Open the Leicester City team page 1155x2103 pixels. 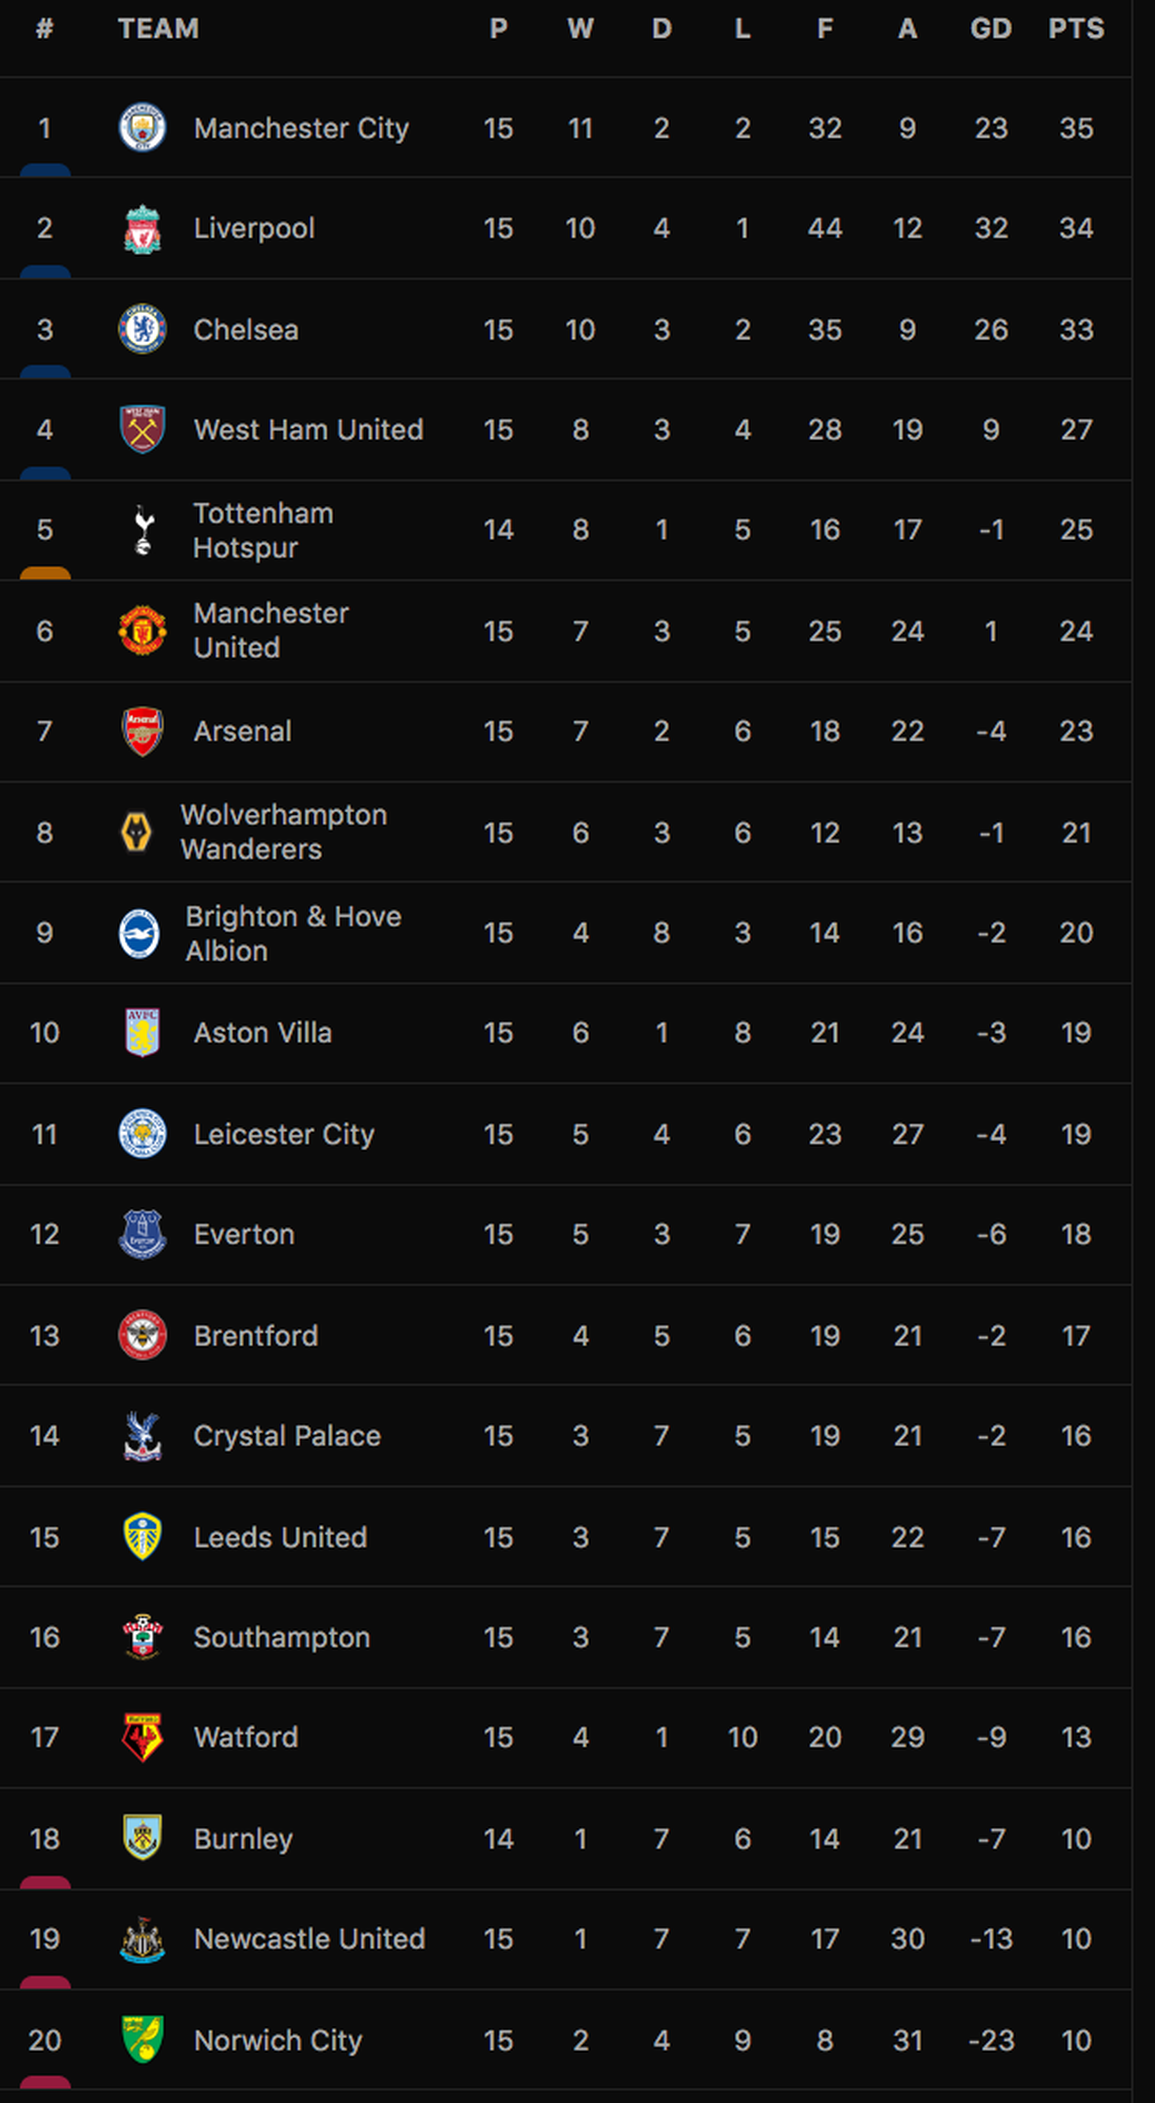coord(284,1134)
